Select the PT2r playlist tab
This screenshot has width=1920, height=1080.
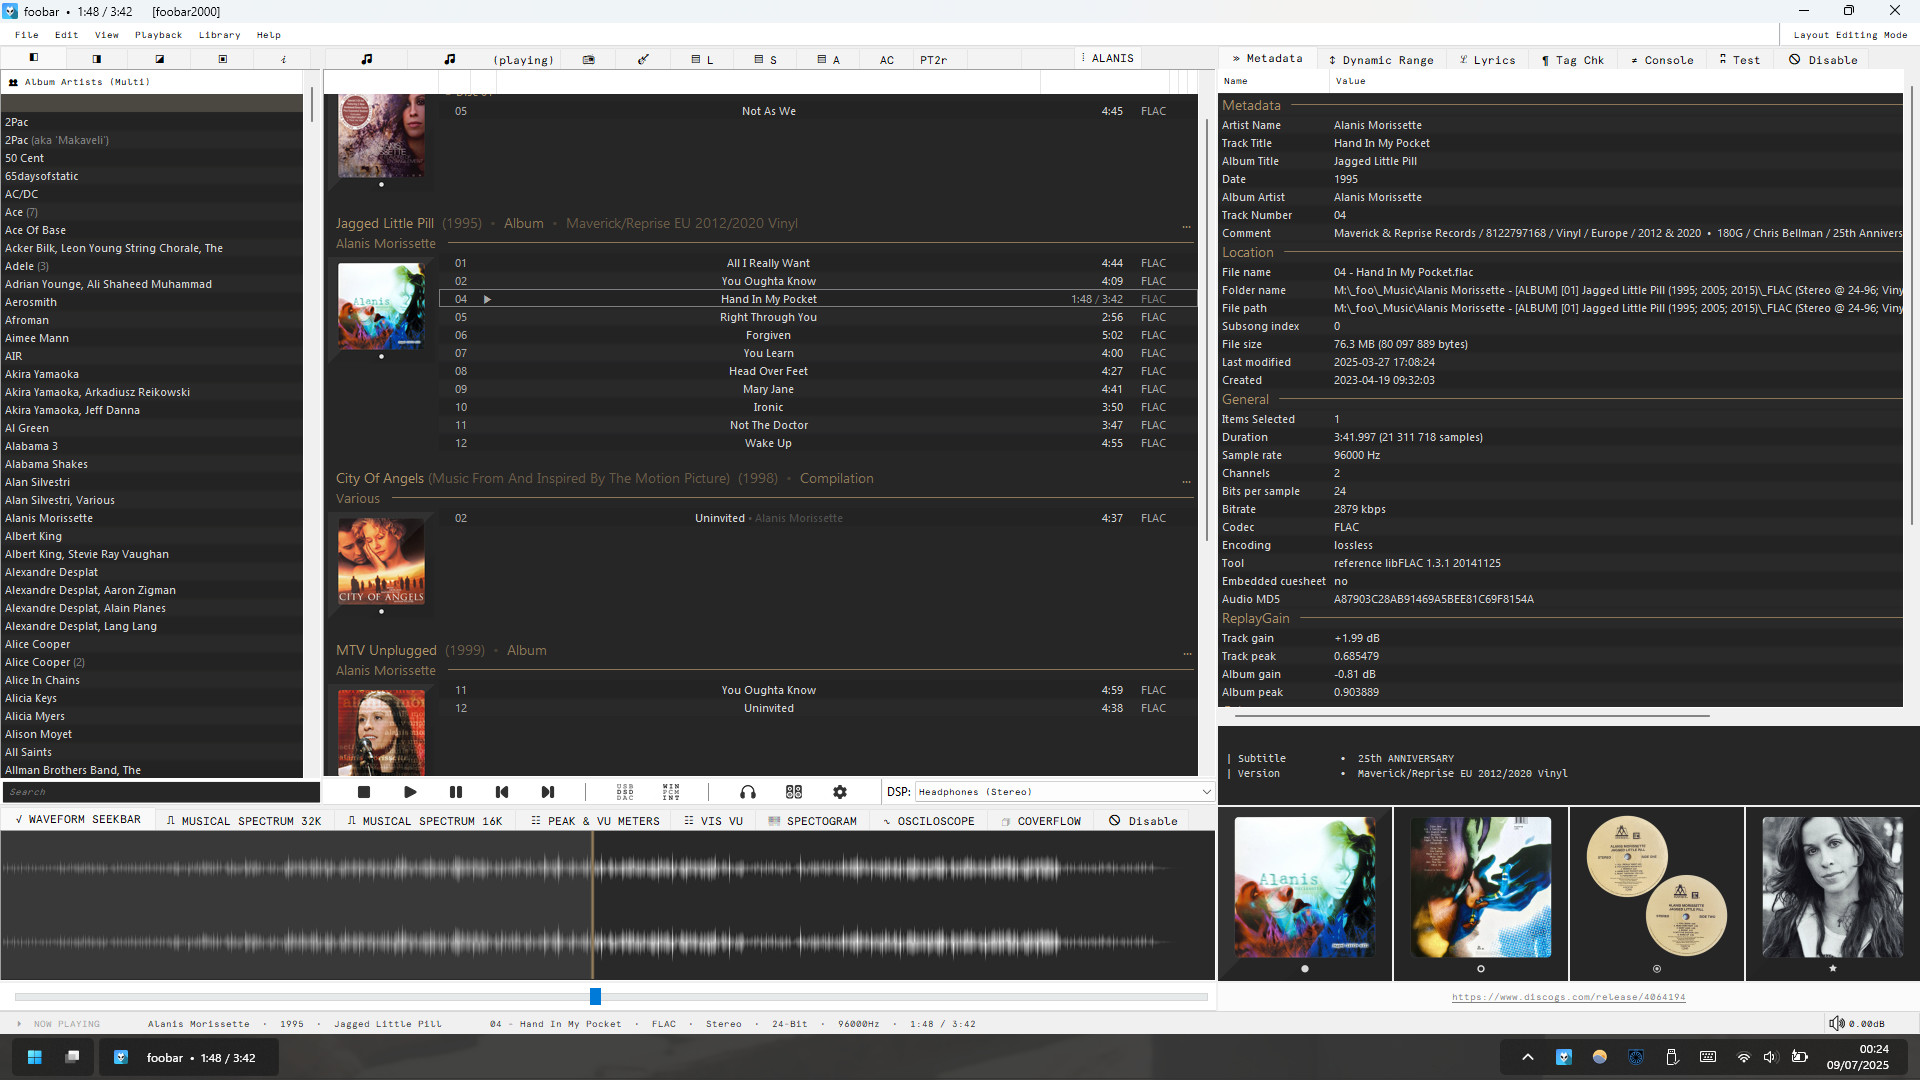[x=933, y=60]
